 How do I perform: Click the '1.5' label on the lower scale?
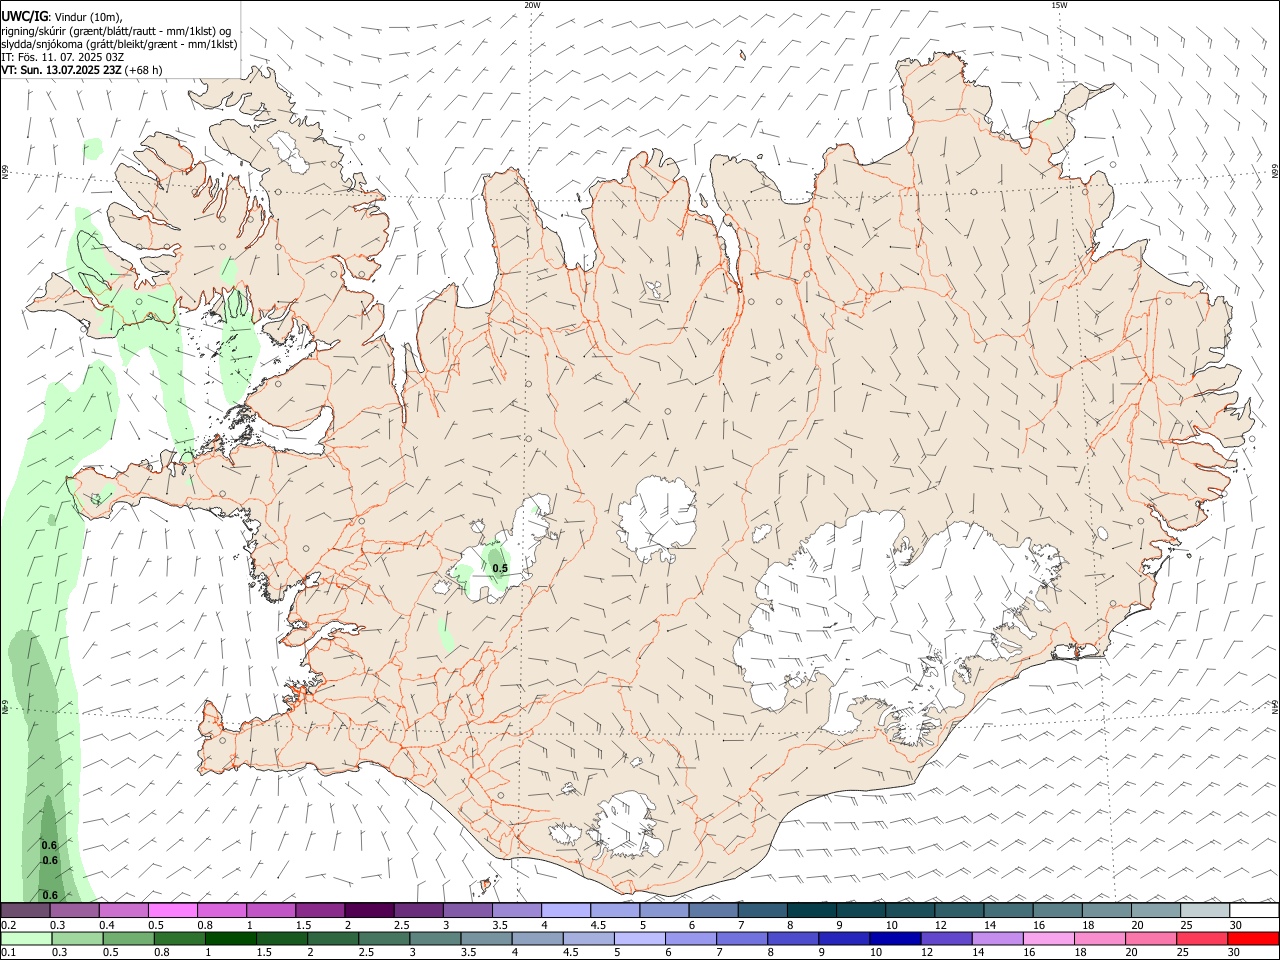(x=264, y=953)
